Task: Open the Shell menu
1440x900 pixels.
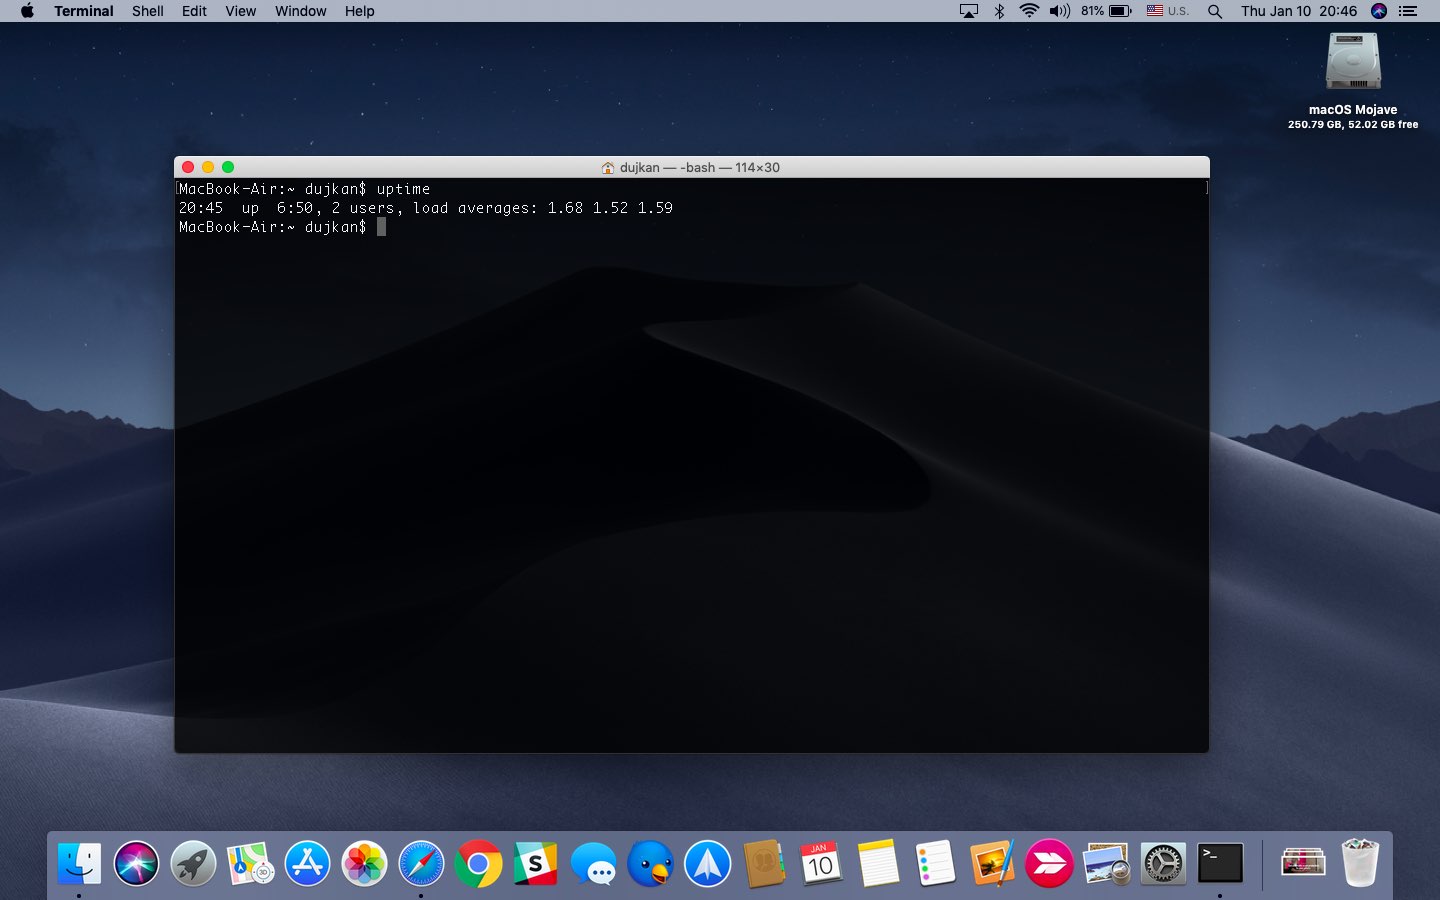Action: 147,11
